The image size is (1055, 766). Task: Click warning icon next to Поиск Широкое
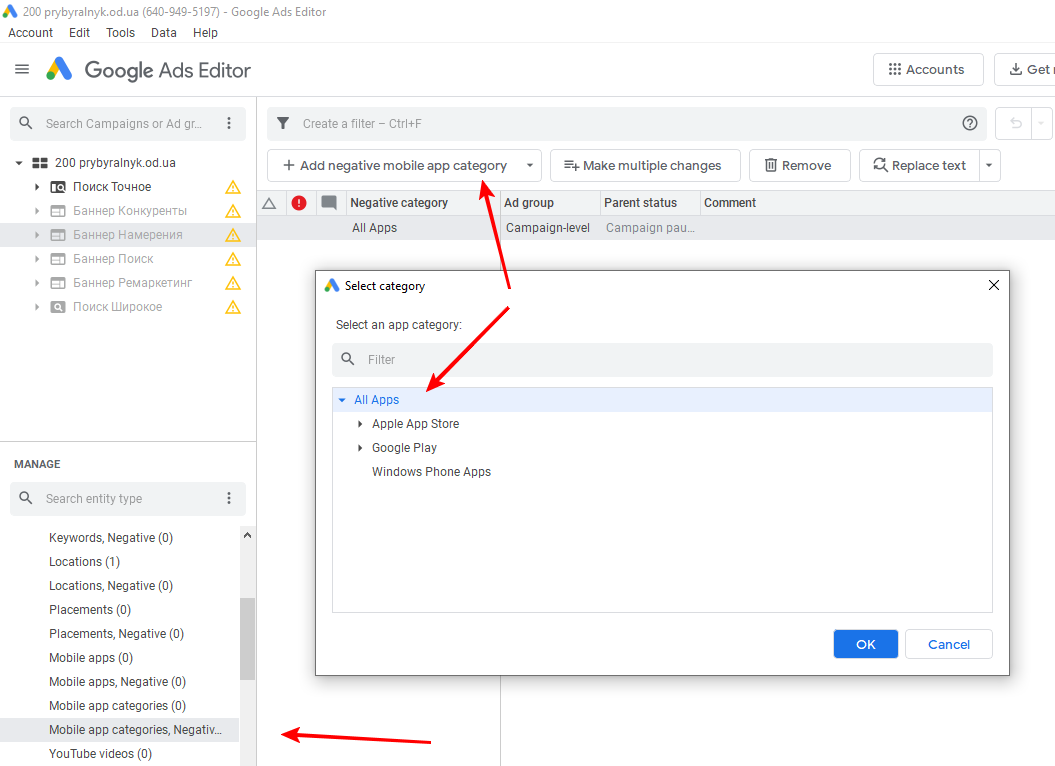pos(233,308)
